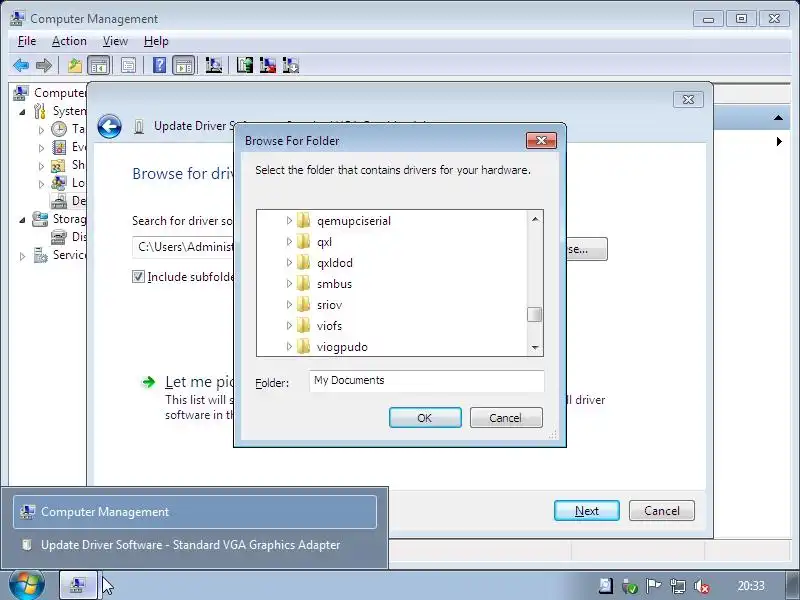Click Cancel in Update Driver wizard
Image resolution: width=800 pixels, height=600 pixels.
coord(662,511)
